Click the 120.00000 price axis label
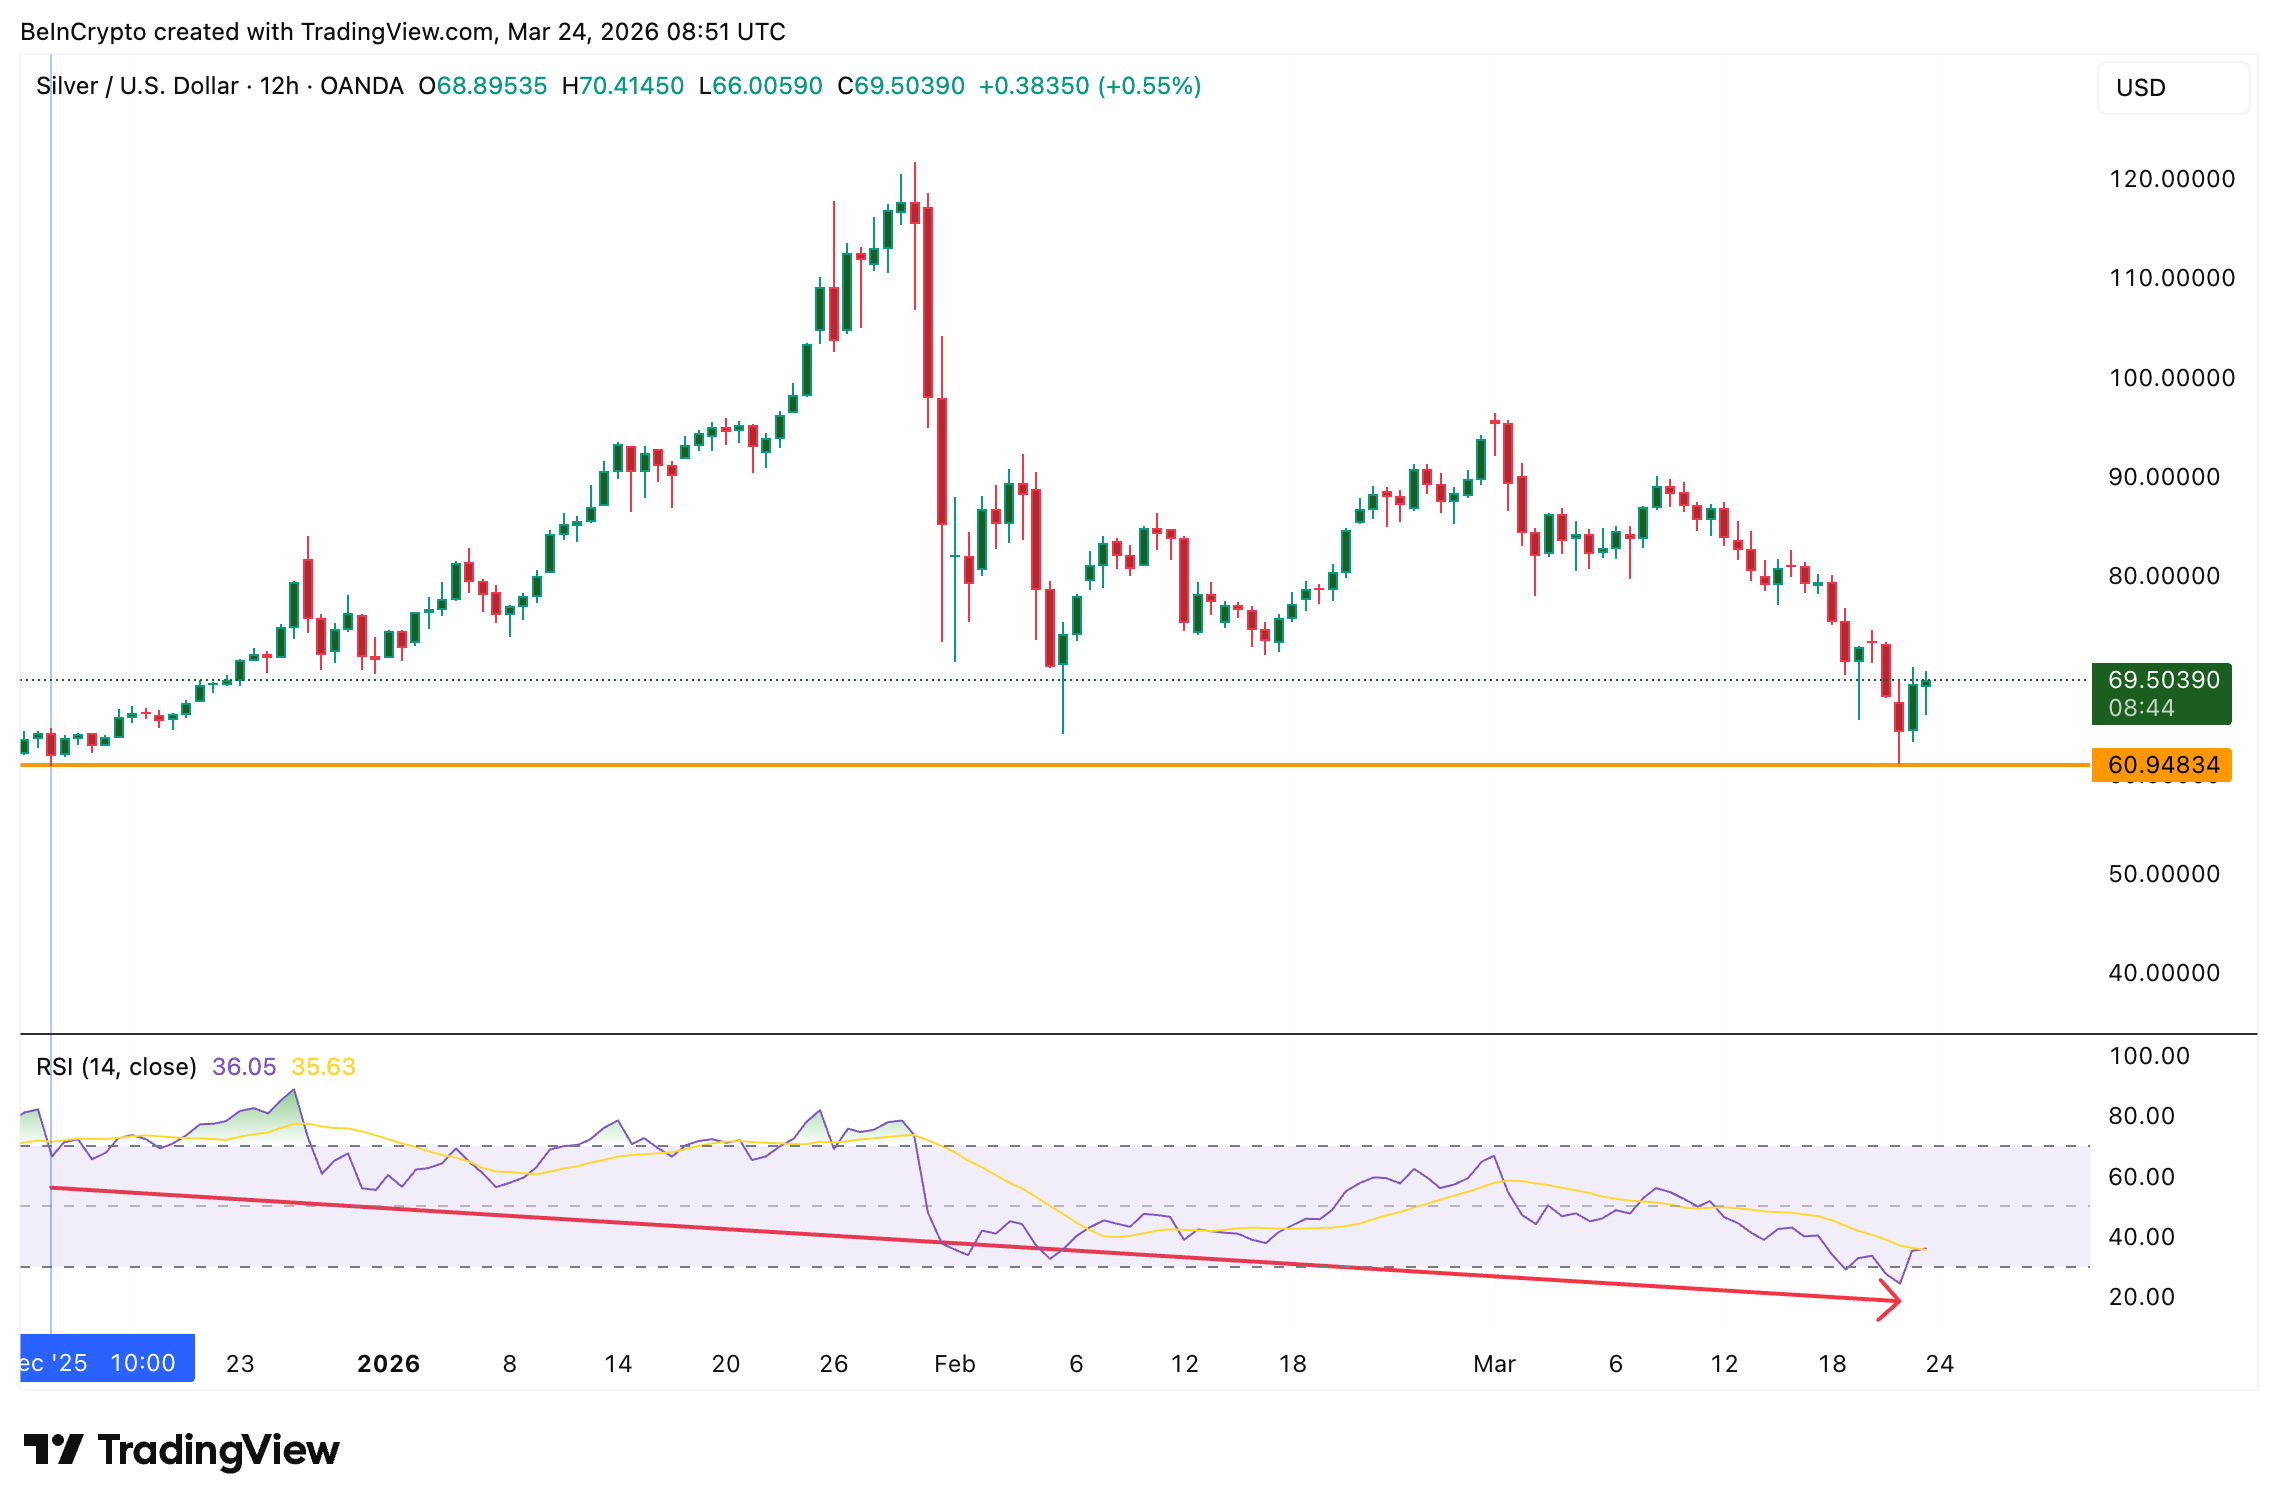 point(2171,179)
